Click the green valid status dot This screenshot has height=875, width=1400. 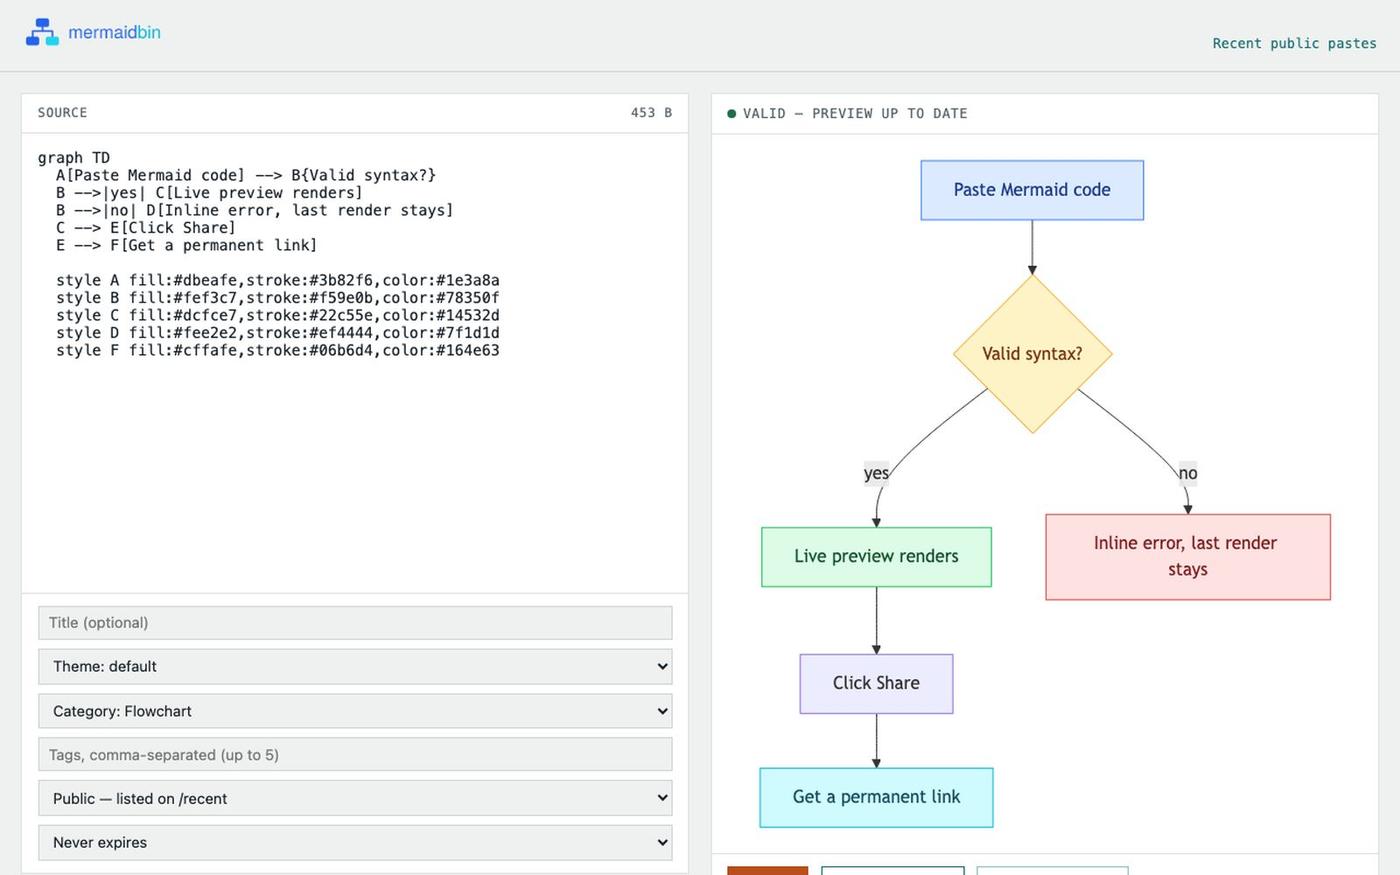(x=731, y=114)
